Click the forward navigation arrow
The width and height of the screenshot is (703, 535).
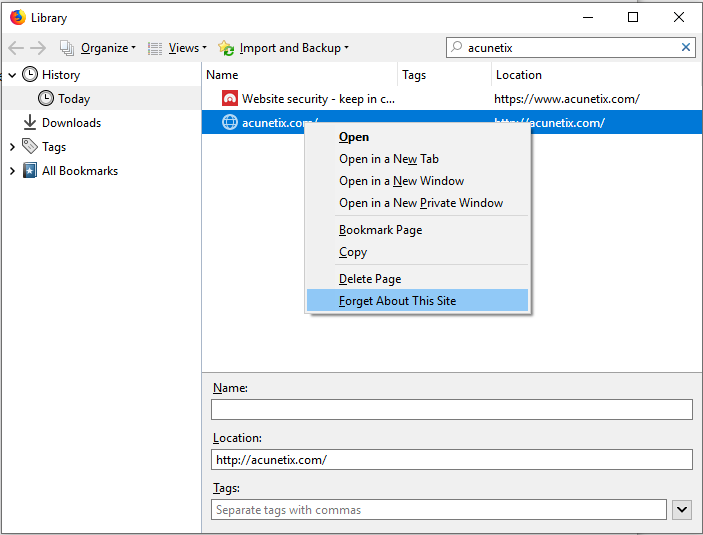(x=38, y=48)
